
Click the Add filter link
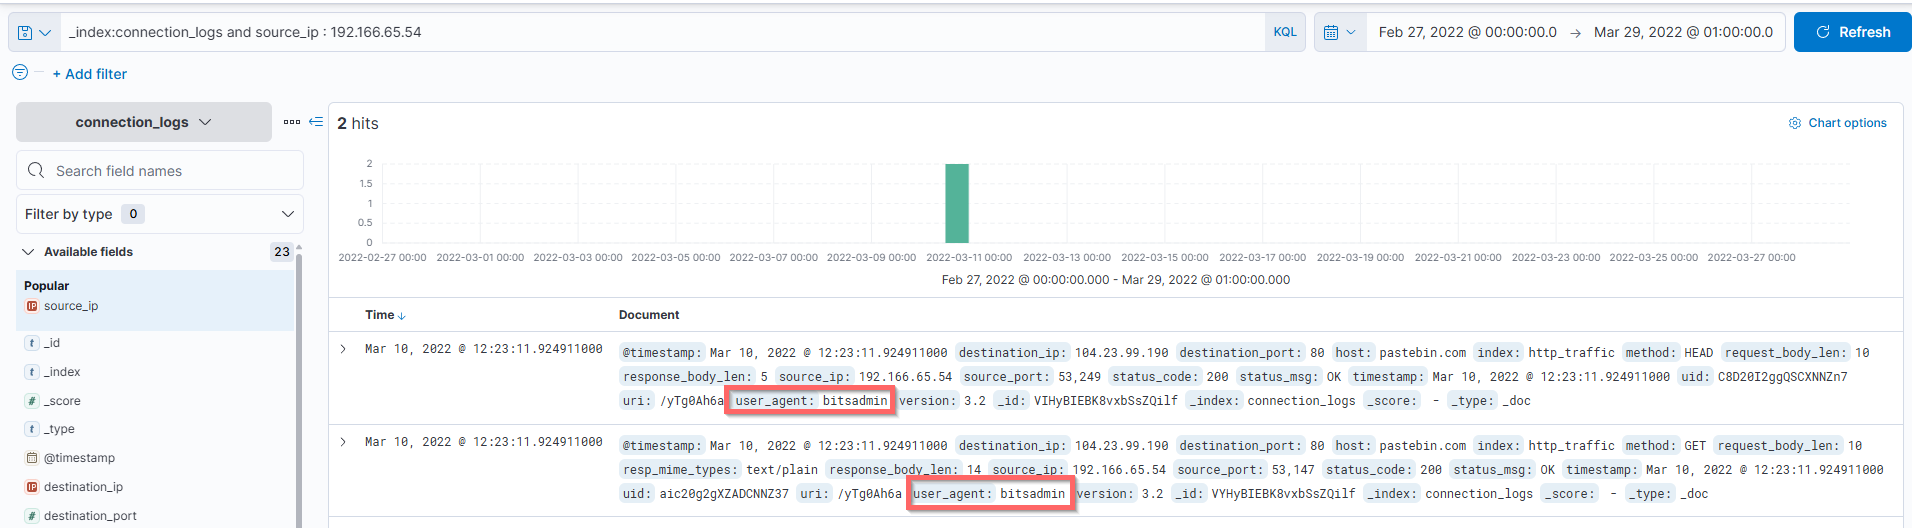pyautogui.click(x=90, y=74)
